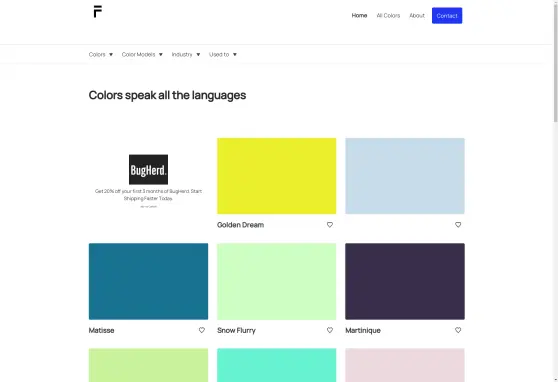Pick the aquamarine swatch in bottom row

click(x=277, y=365)
